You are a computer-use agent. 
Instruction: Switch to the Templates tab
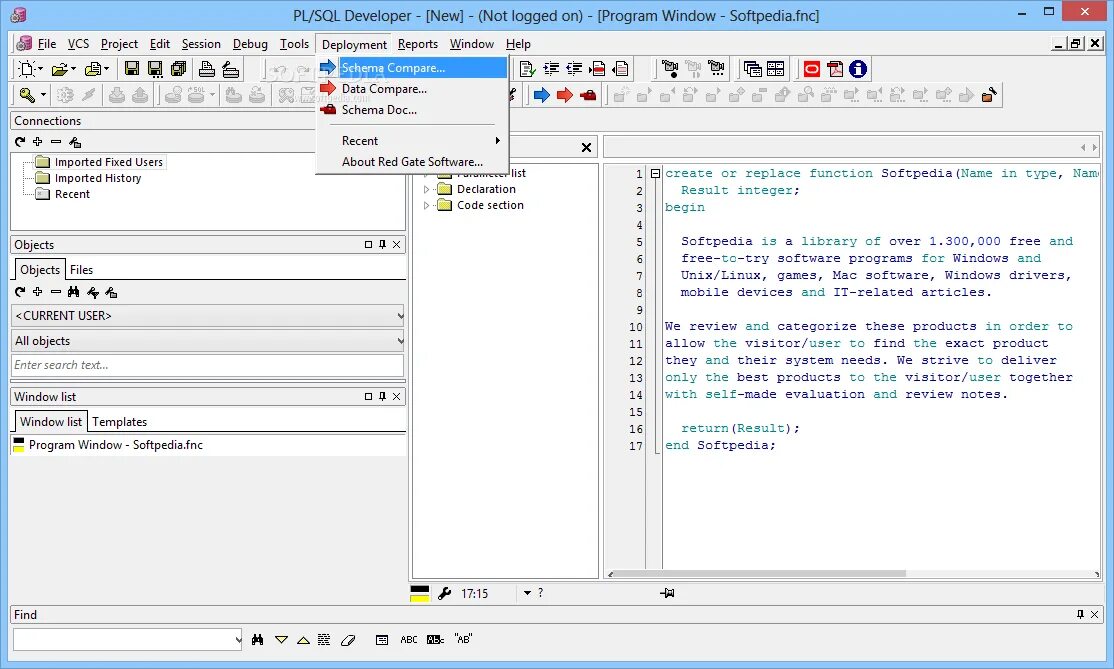pyautogui.click(x=119, y=422)
